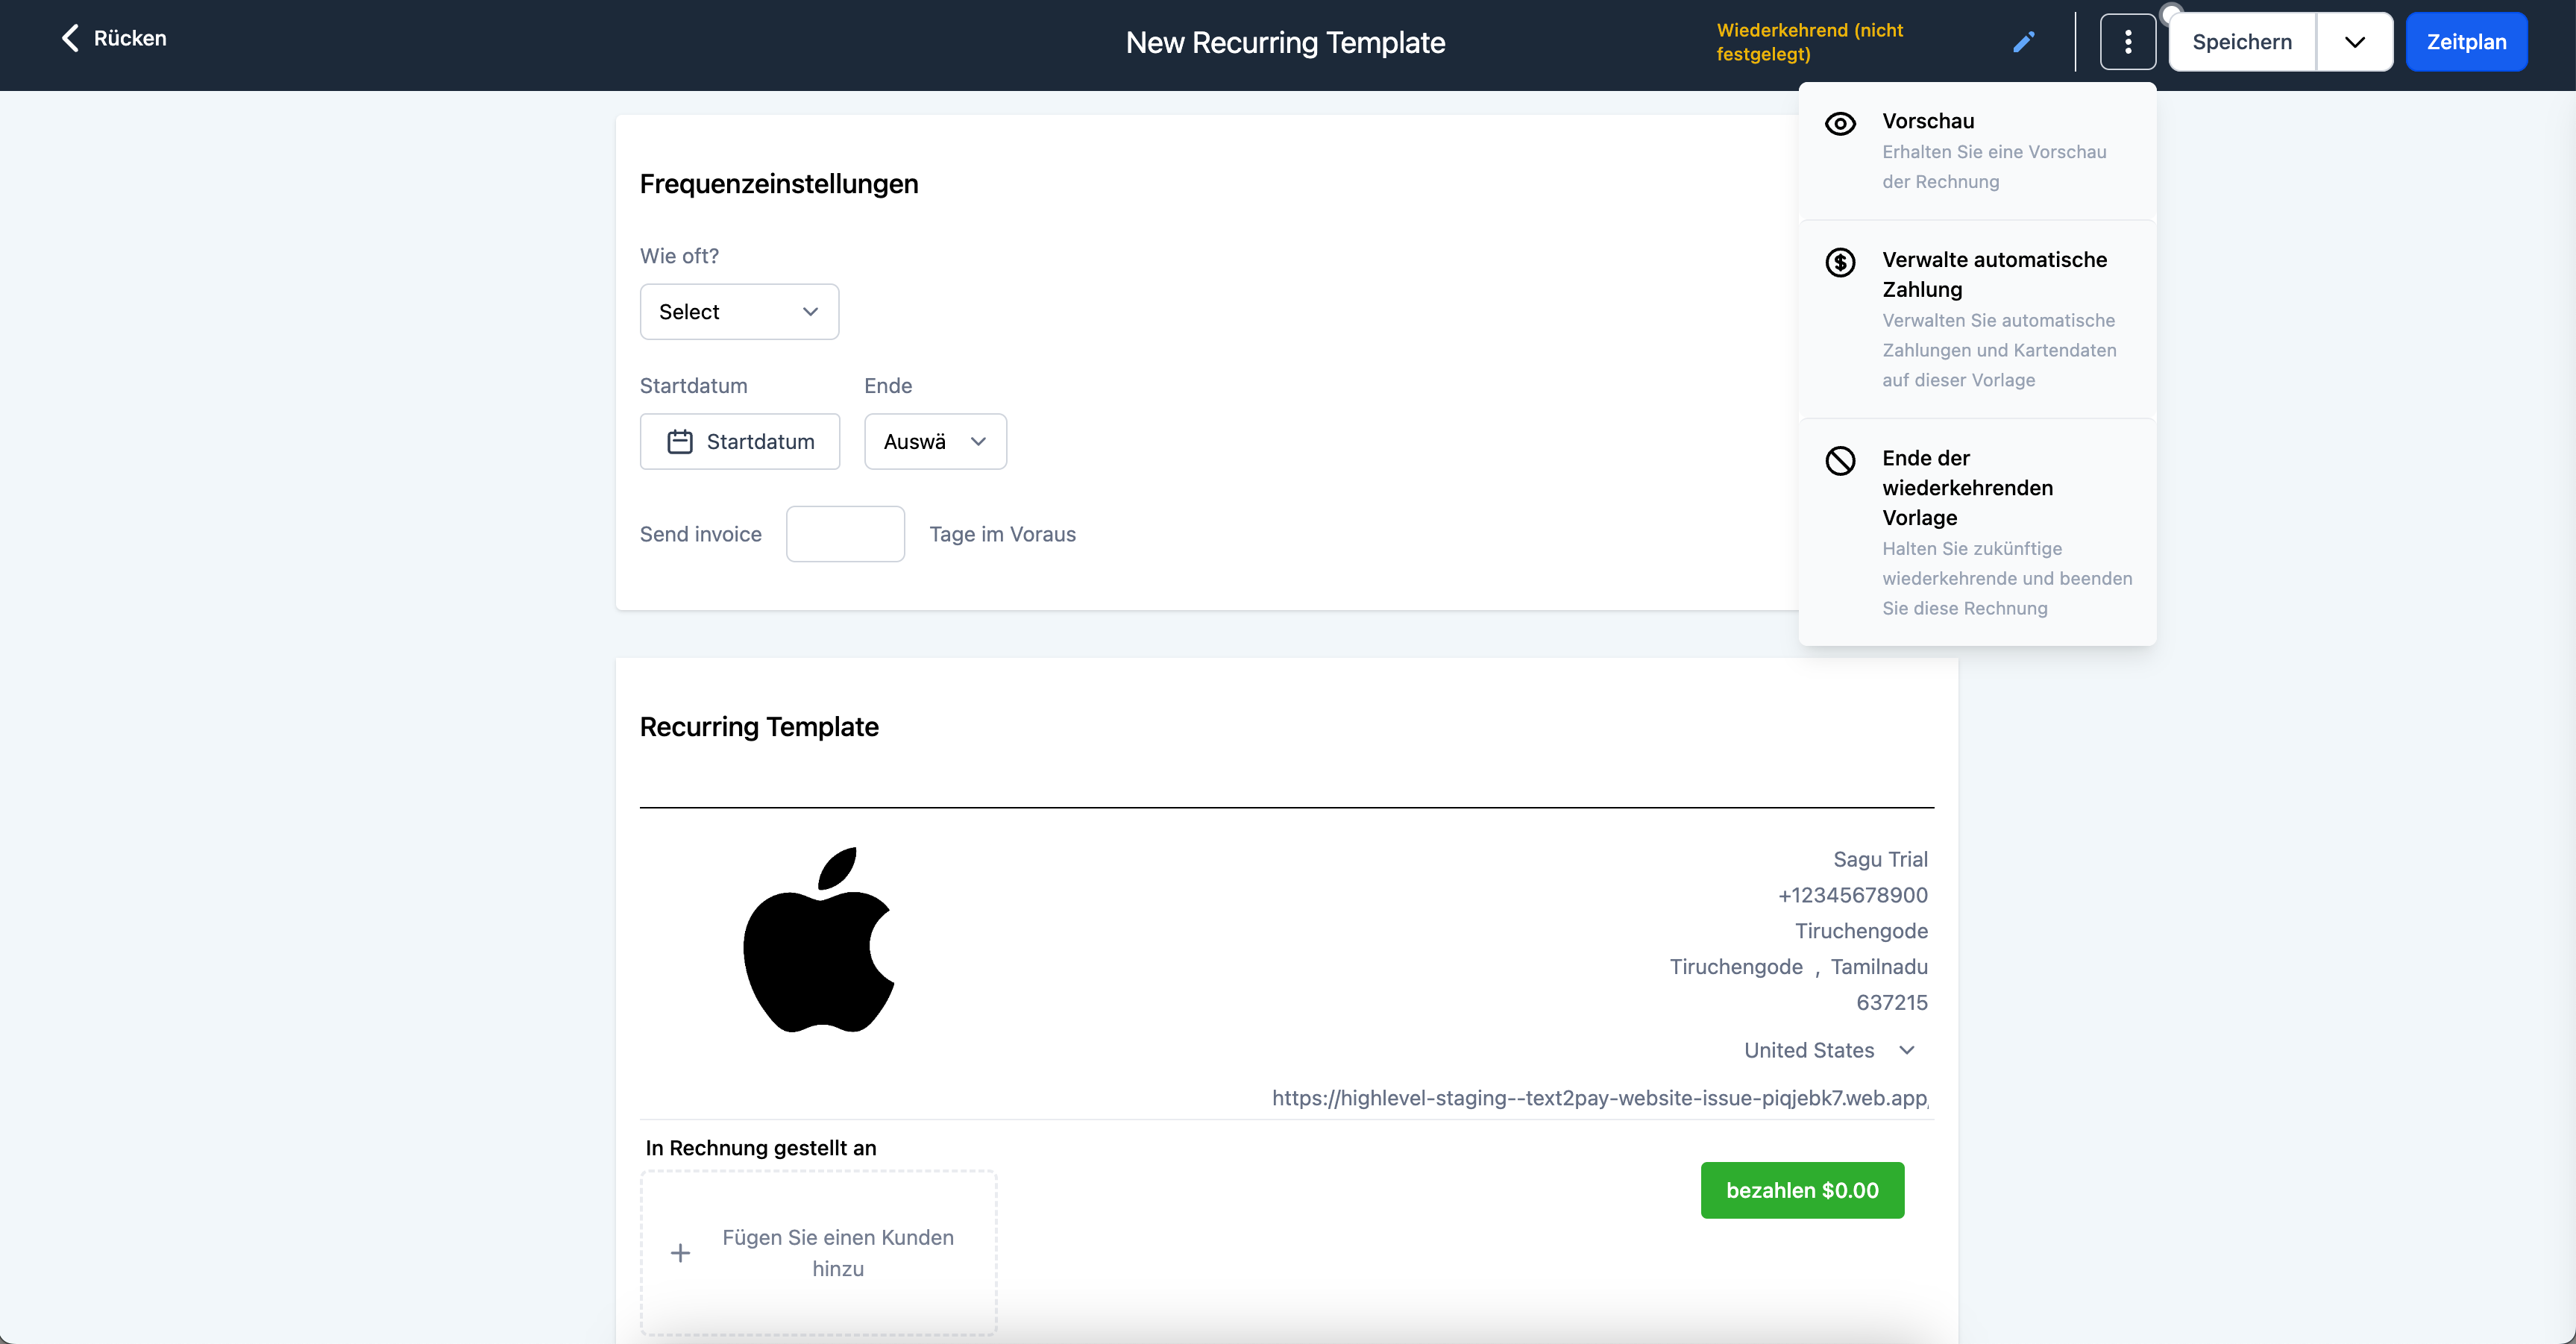Click the back arrow icon next to Rücken
Image resolution: width=2576 pixels, height=1344 pixels.
[70, 38]
